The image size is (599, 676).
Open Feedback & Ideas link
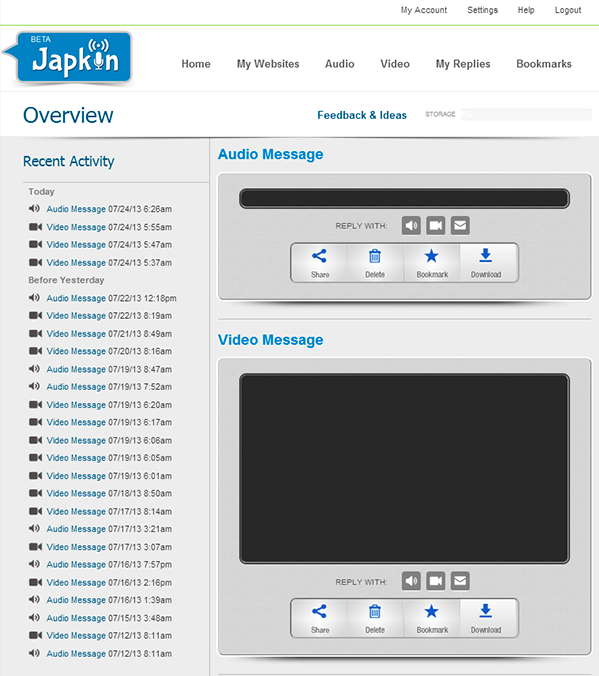coord(362,115)
